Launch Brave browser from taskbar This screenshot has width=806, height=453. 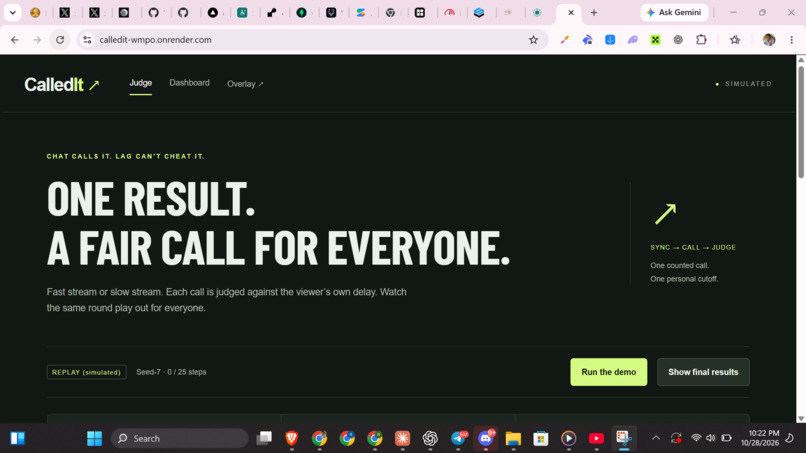(x=292, y=439)
